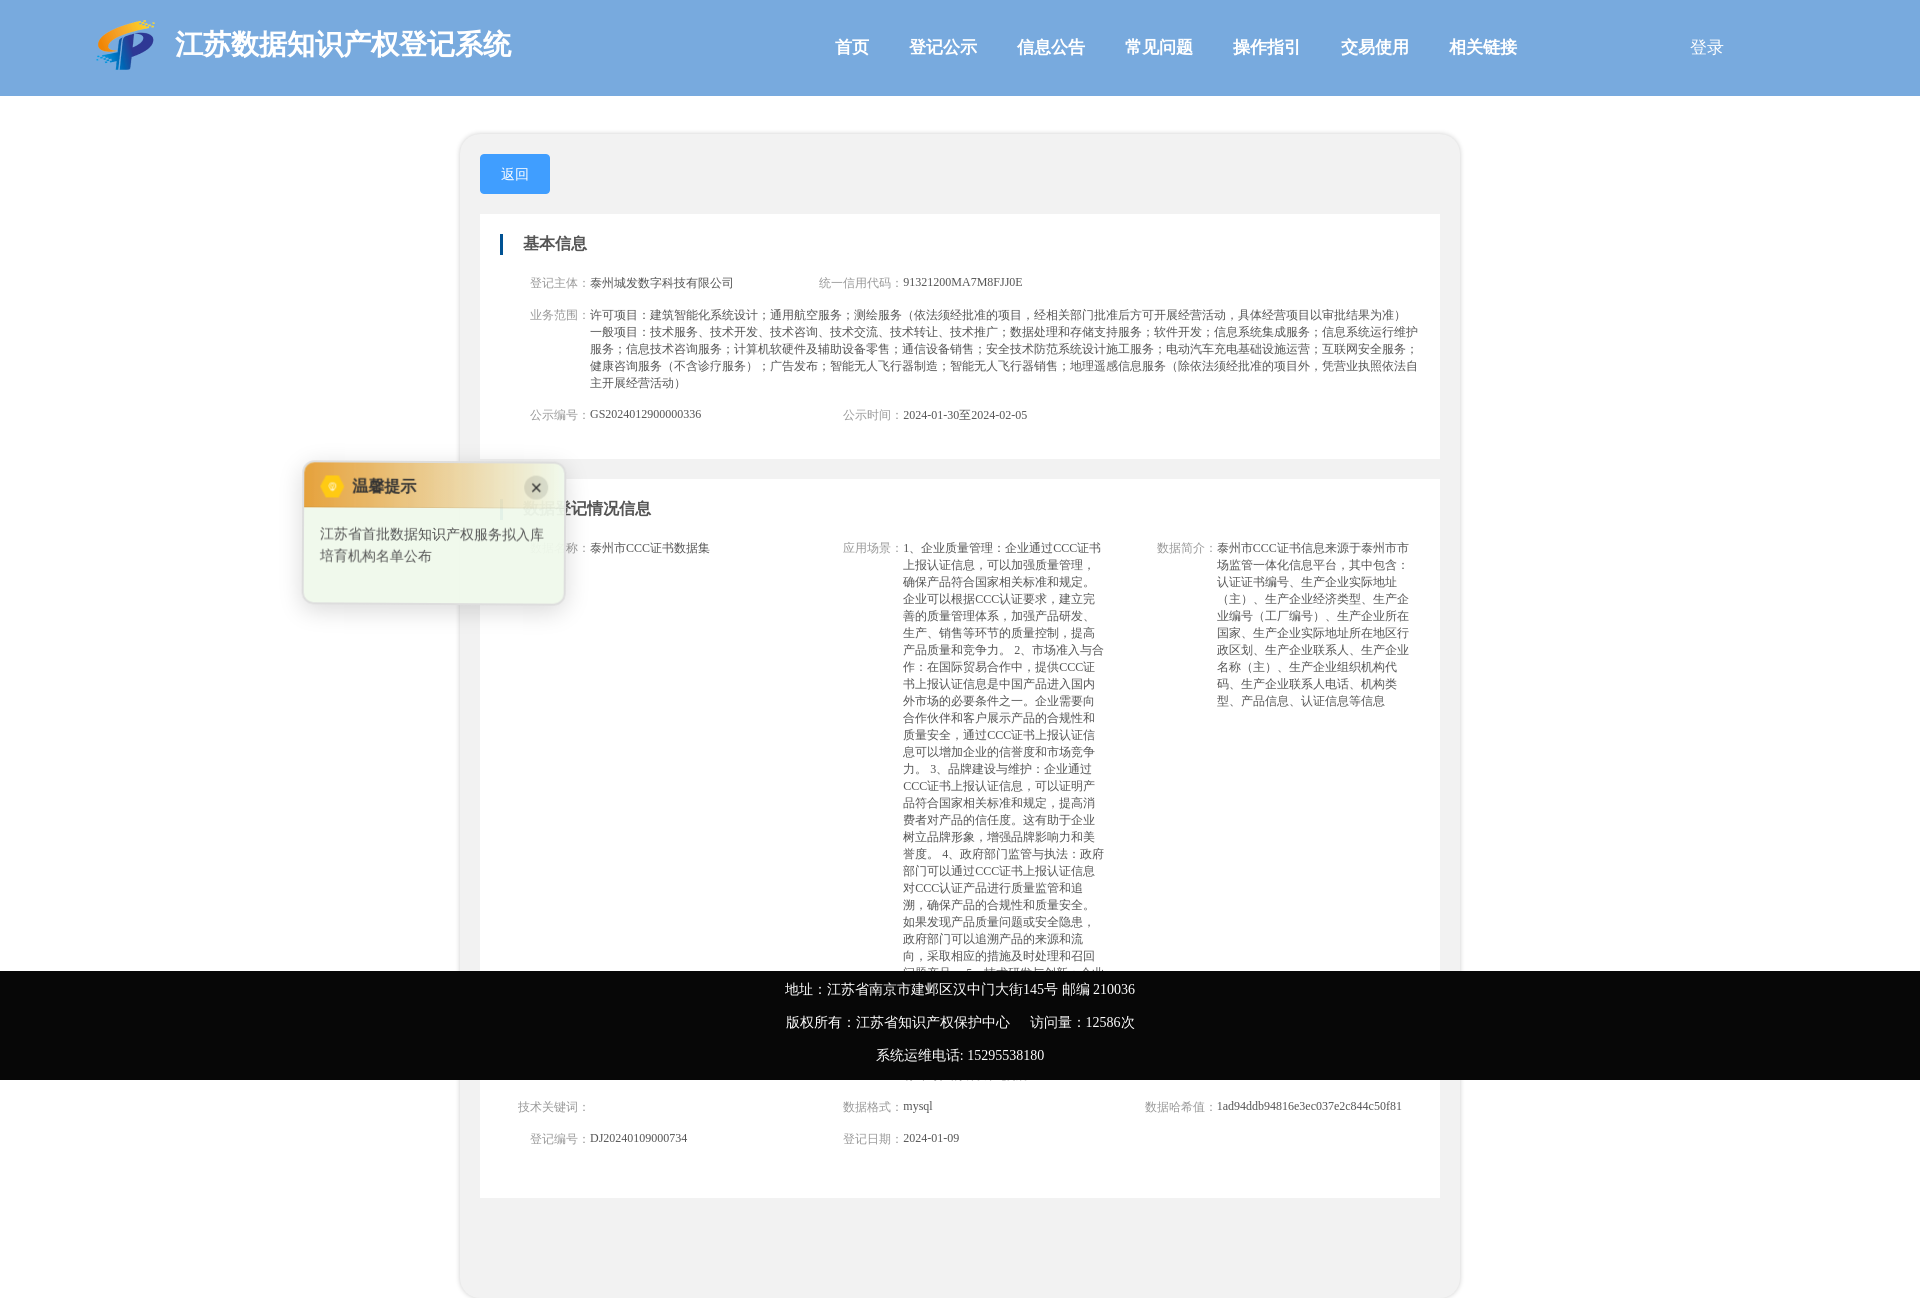This screenshot has height=1298, width=1920.
Task: Click the 温馨提示 popup title
Action: tap(384, 486)
